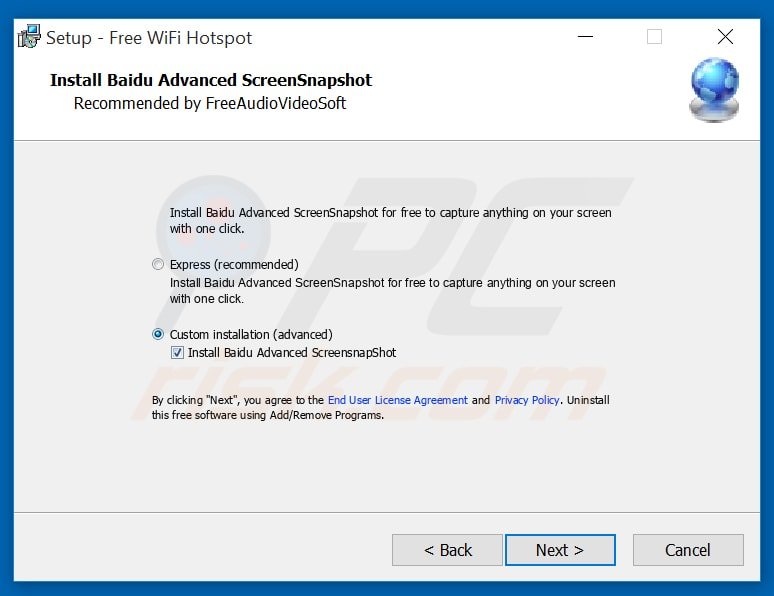Click the Next > button

click(560, 550)
